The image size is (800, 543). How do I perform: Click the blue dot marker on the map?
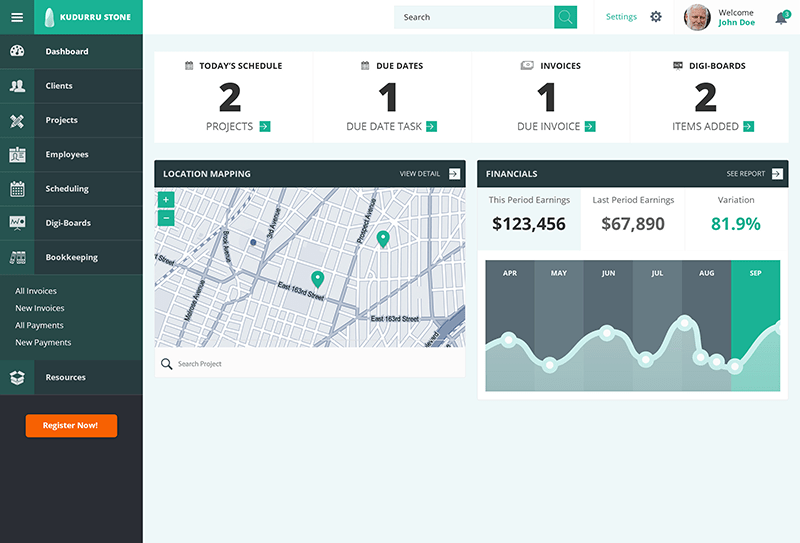253,242
